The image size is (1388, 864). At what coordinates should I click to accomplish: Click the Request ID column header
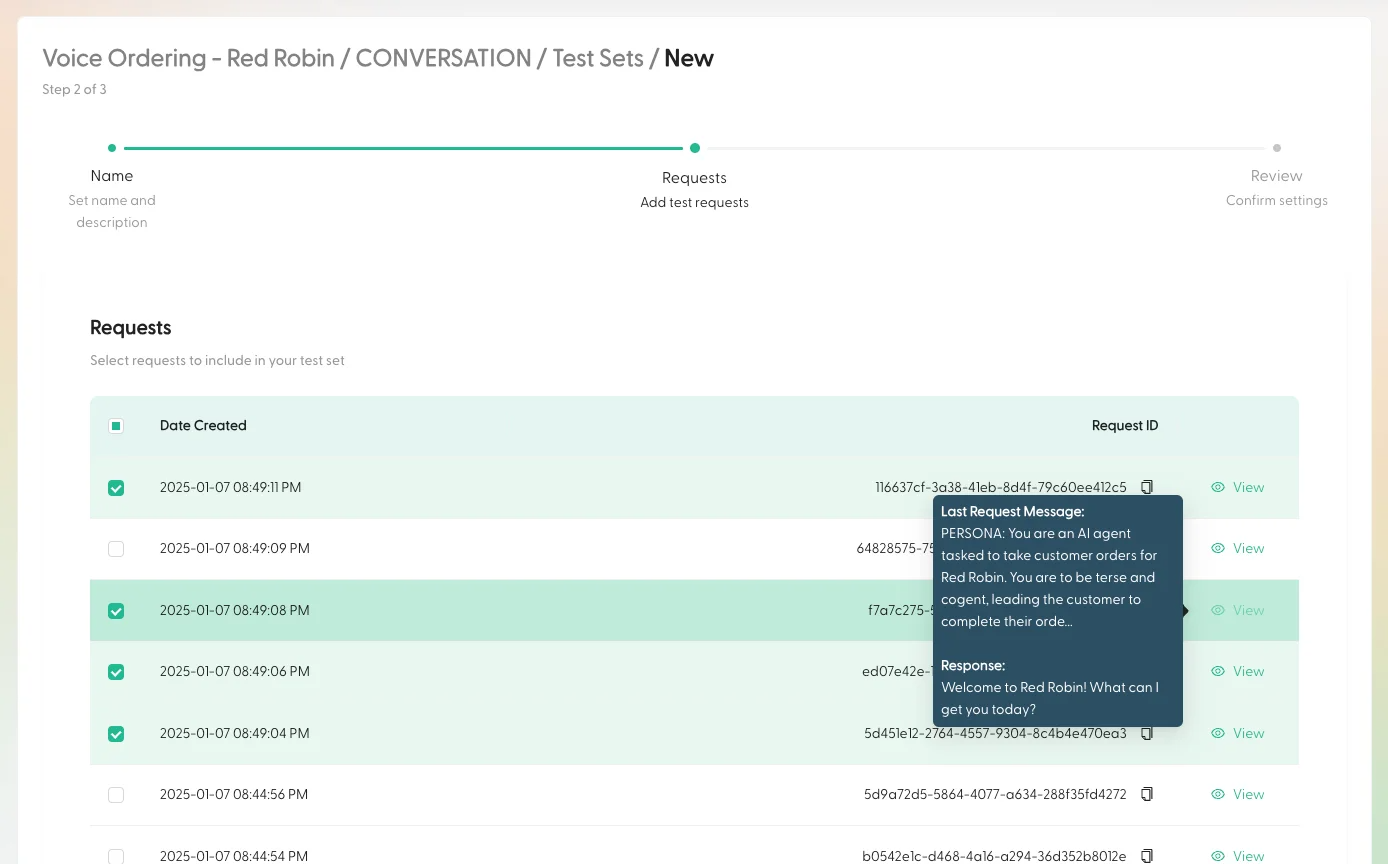click(1125, 425)
